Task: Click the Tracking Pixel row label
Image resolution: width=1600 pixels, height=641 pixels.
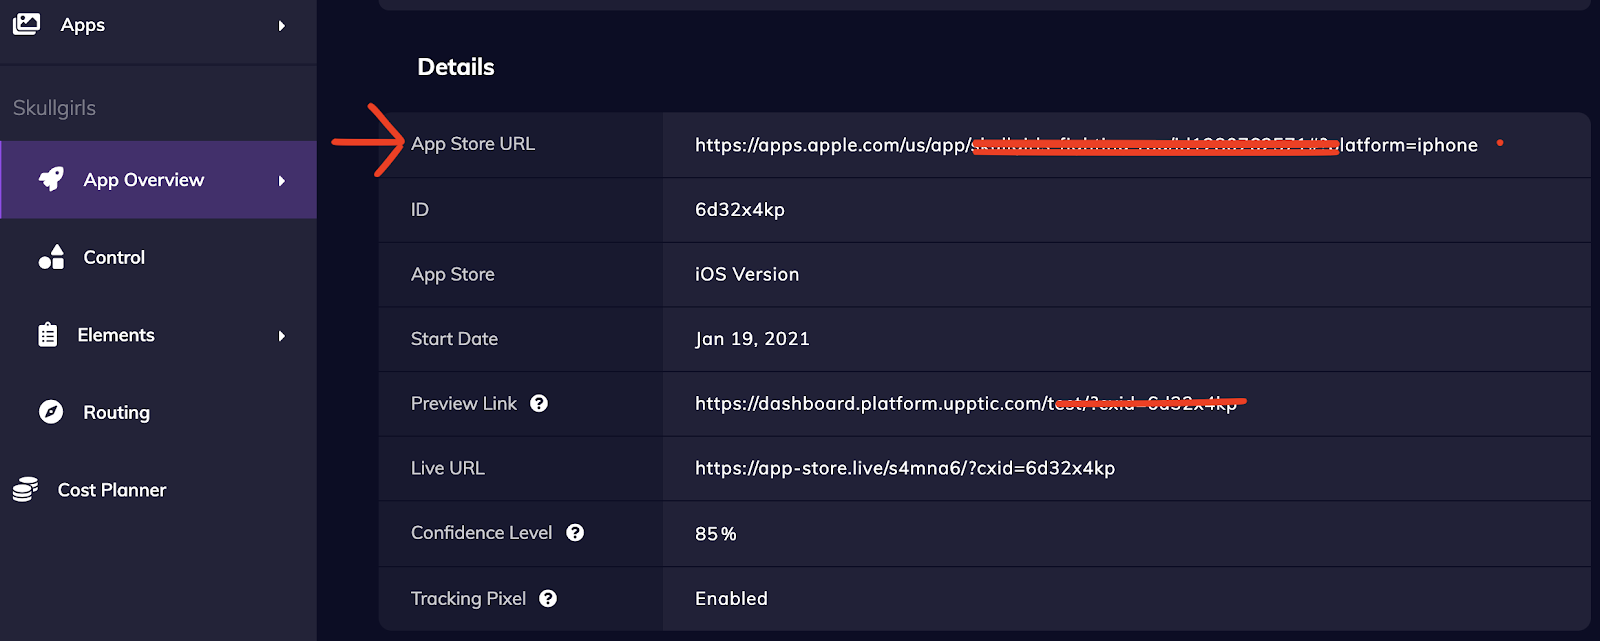Action: pyautogui.click(x=468, y=598)
